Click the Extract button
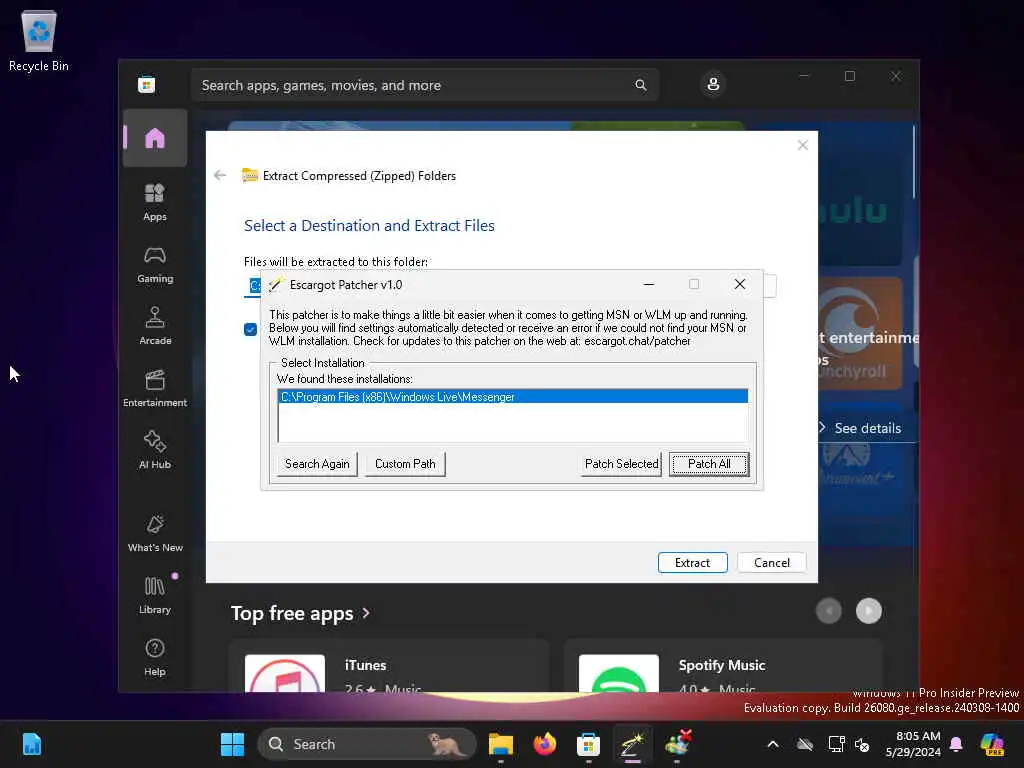Viewport: 1024px width, 768px height. (692, 562)
